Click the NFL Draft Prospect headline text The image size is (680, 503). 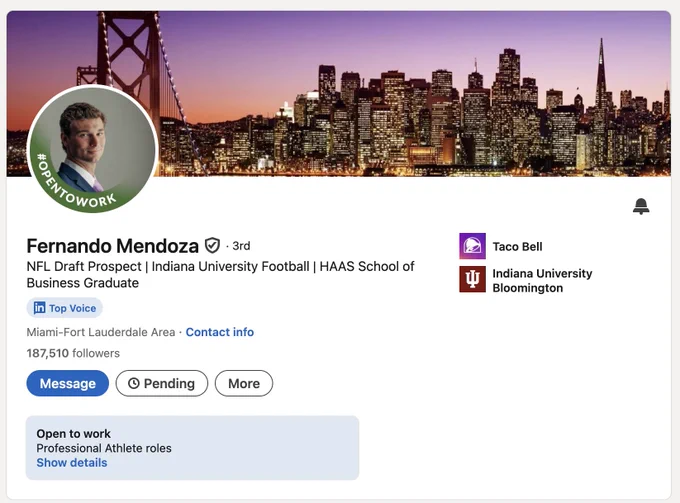coord(220,274)
